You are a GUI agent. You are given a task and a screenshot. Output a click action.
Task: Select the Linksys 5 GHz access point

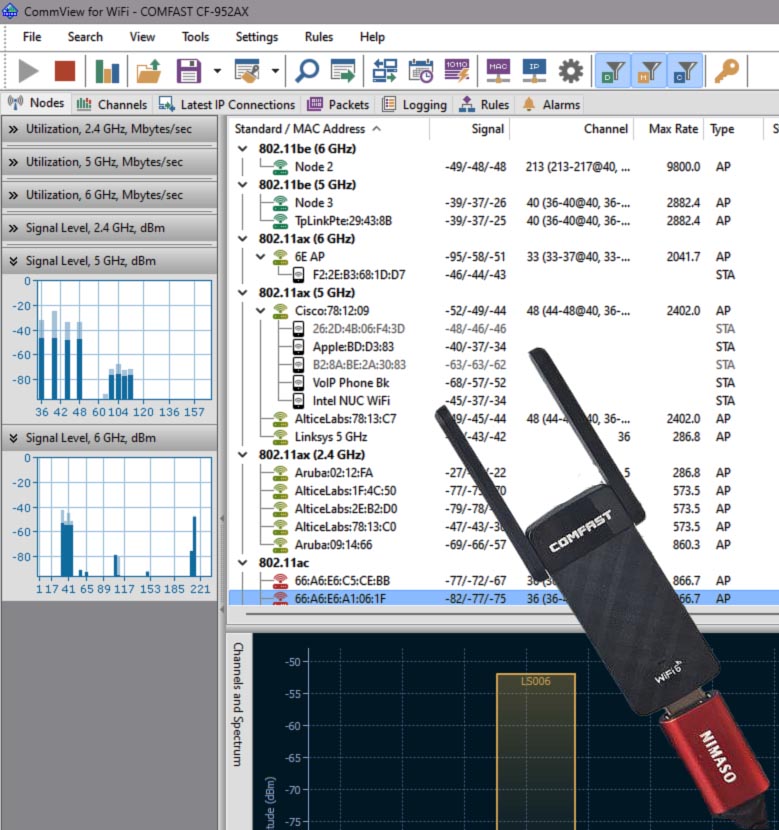(503, 437)
